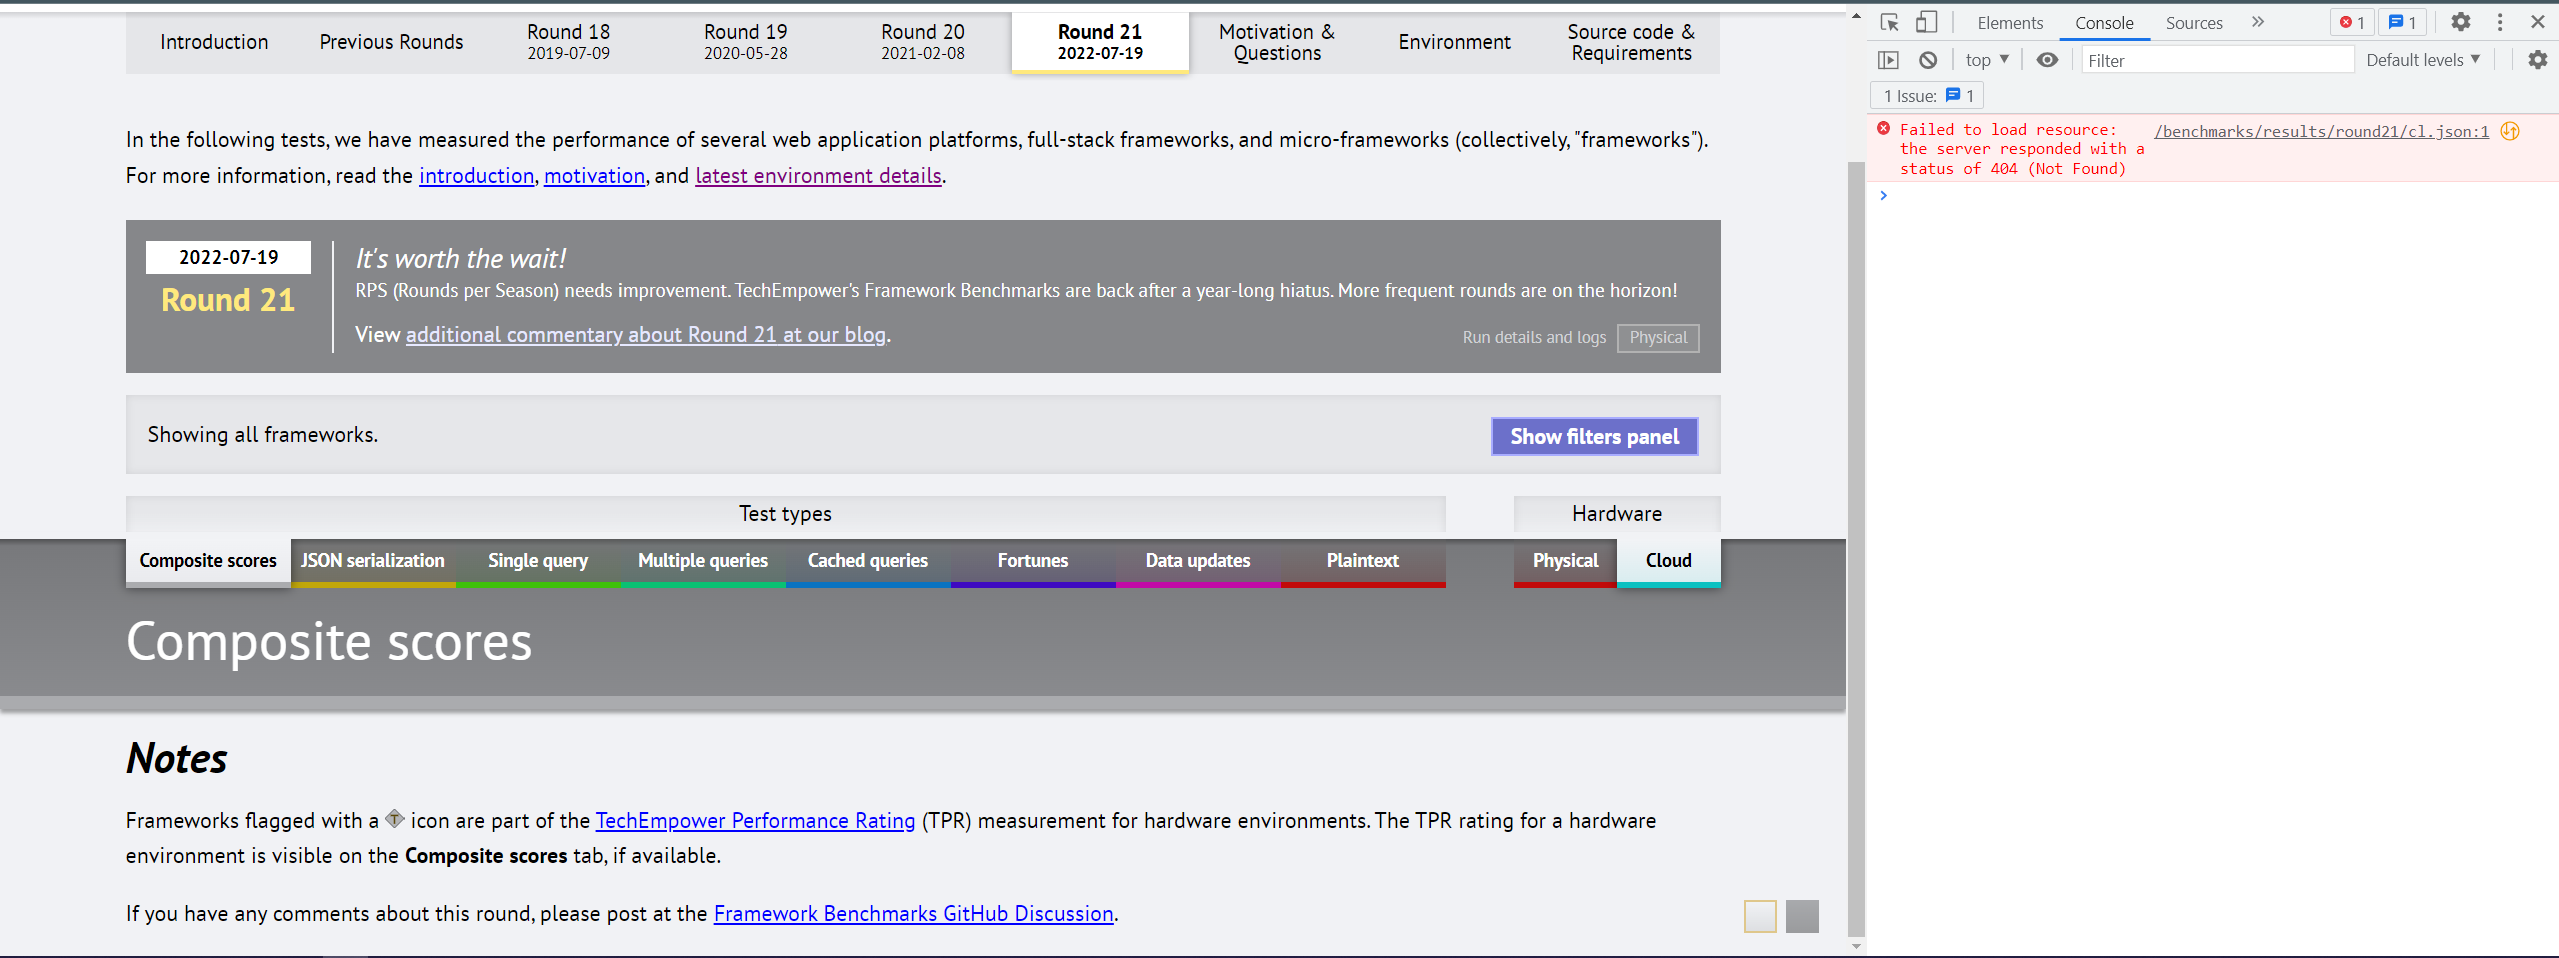Switch hardware to Physical
The width and height of the screenshot is (2559, 958).
(x=1565, y=561)
